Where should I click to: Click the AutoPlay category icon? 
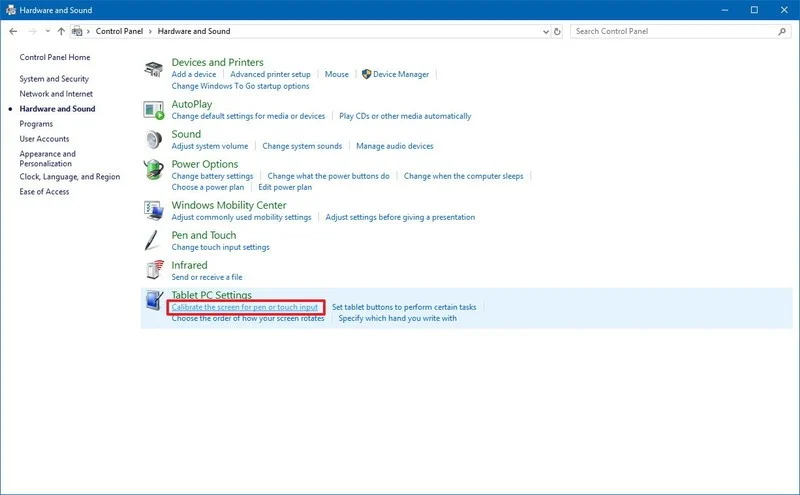tap(153, 110)
